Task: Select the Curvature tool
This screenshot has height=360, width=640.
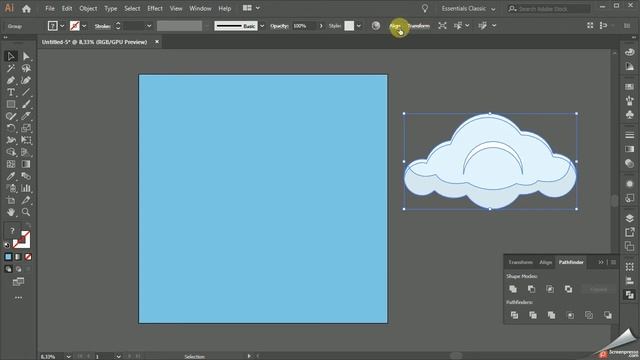Action: pos(26,80)
